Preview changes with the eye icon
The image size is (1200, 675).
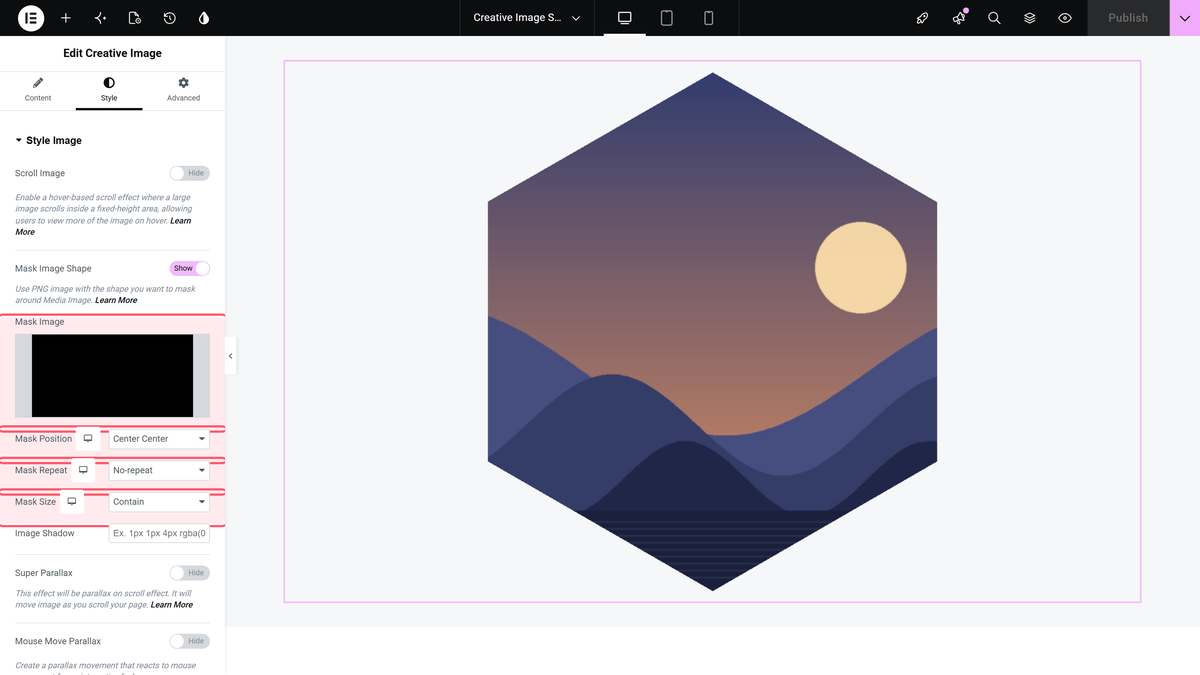click(1065, 18)
